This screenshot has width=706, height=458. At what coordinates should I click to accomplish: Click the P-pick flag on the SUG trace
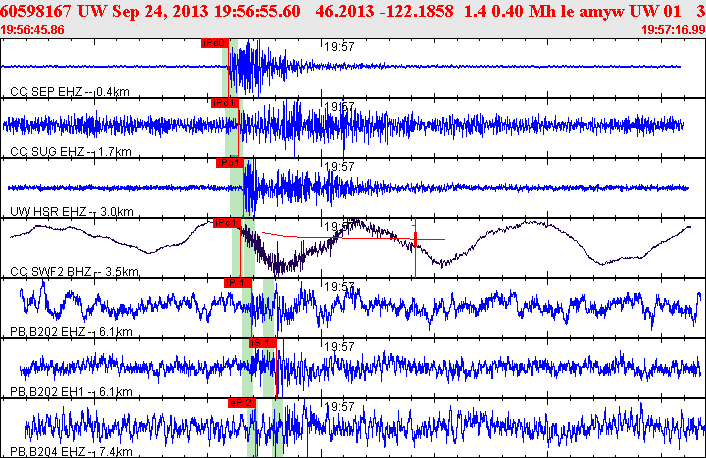tap(224, 103)
